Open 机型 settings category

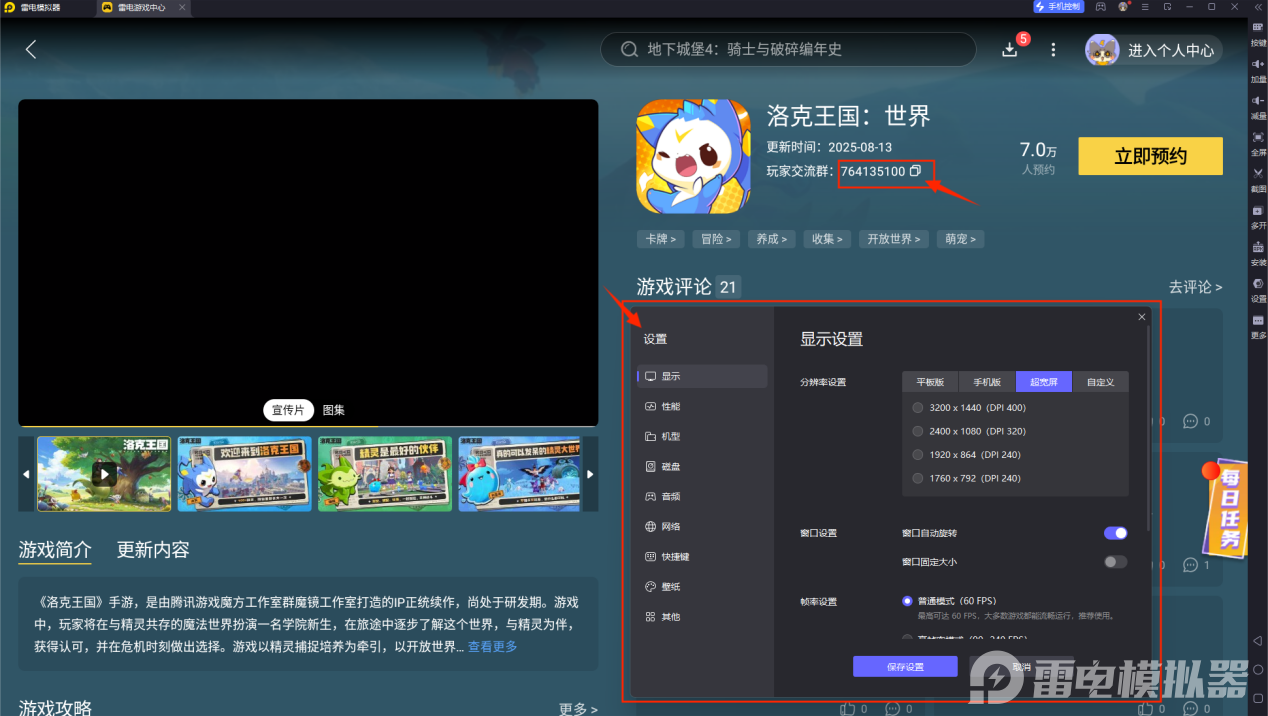[x=703, y=436]
